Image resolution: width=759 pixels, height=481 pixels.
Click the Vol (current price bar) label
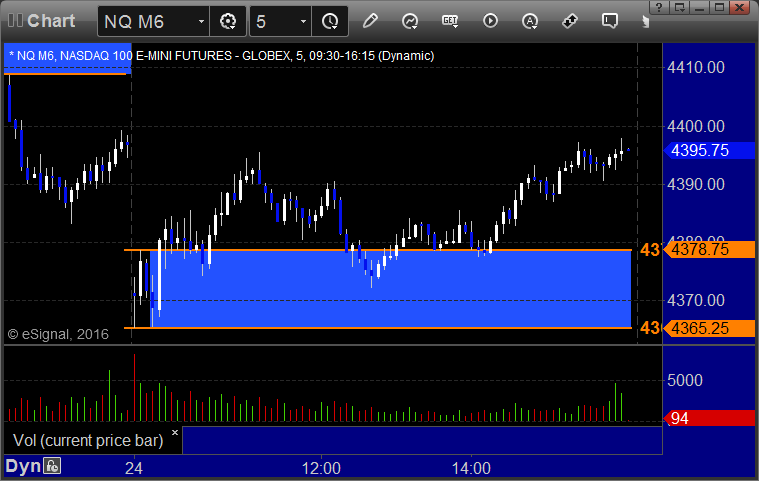click(88, 440)
